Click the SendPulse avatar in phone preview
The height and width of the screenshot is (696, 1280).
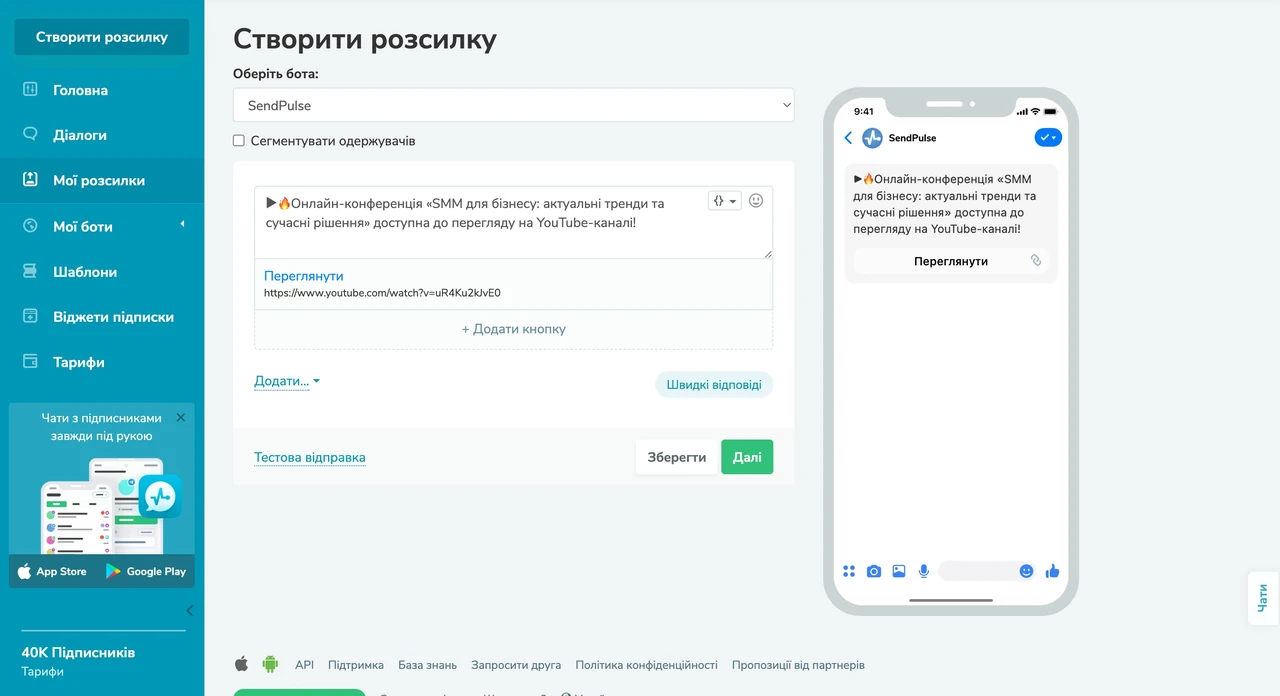pos(872,138)
